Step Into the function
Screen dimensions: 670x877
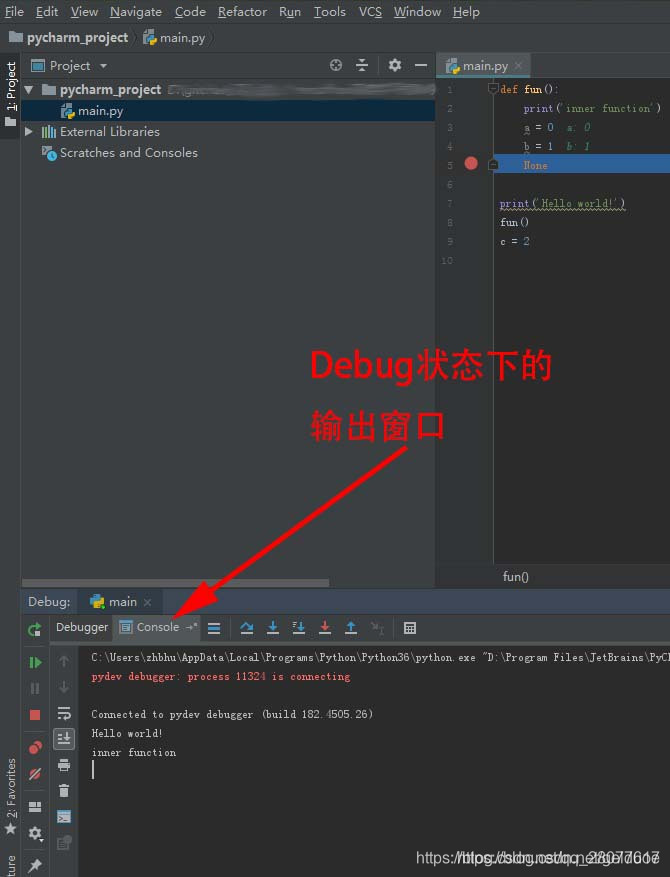point(272,628)
